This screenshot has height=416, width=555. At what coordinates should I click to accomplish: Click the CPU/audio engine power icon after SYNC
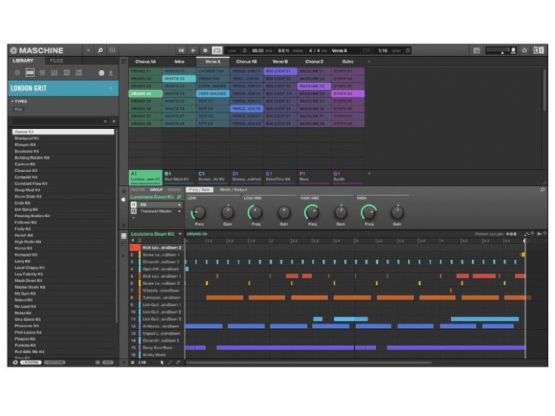click(x=408, y=51)
